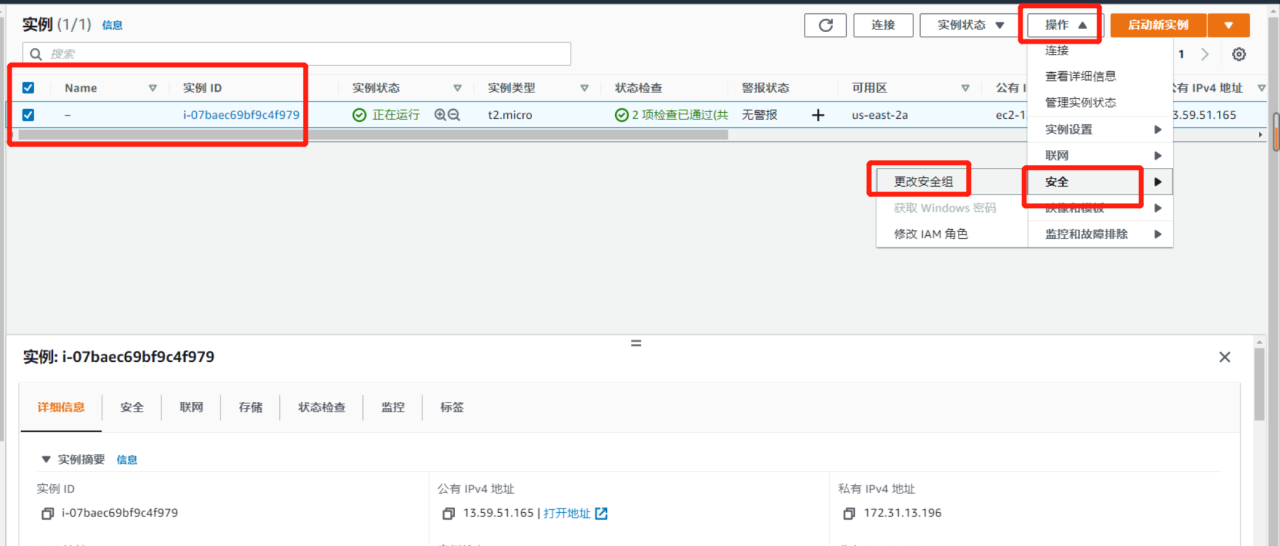This screenshot has height=546, width=1280.
Task: Click the vertical scrollbar of details panel
Action: (x=1261, y=385)
